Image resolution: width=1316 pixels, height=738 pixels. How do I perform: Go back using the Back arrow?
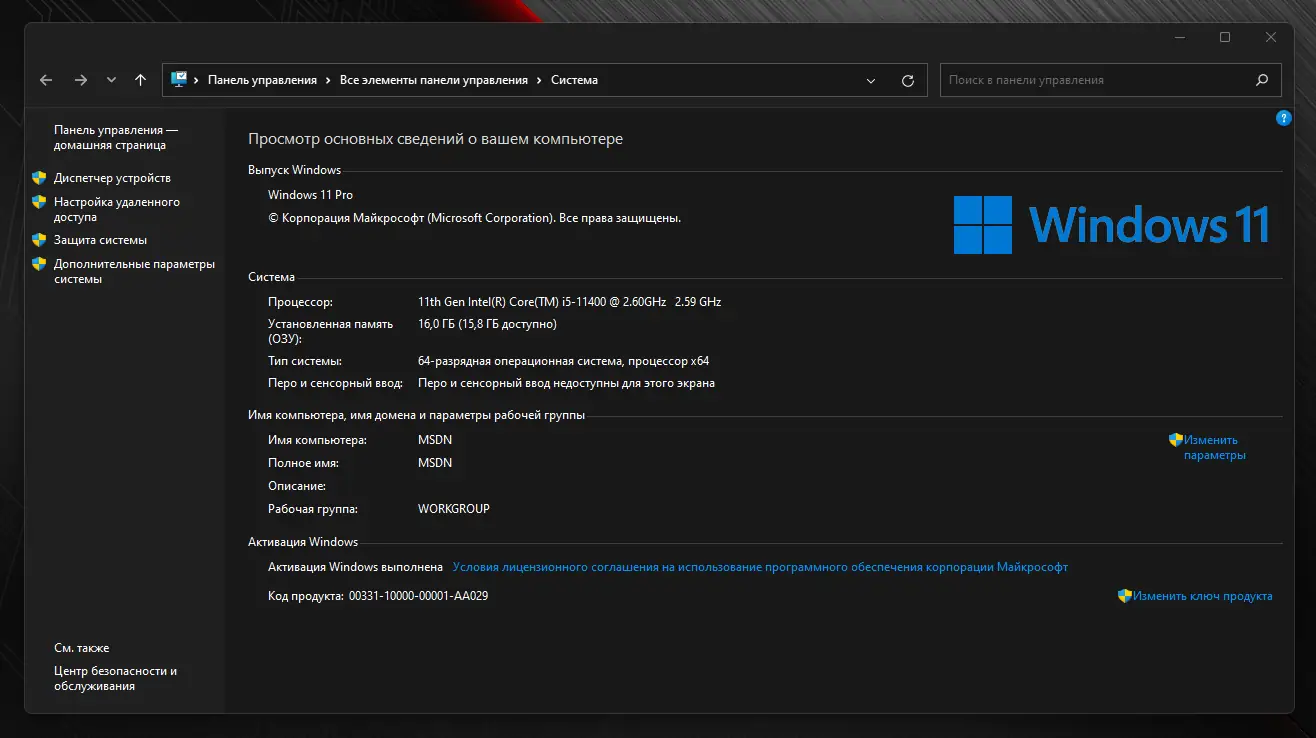click(x=46, y=80)
